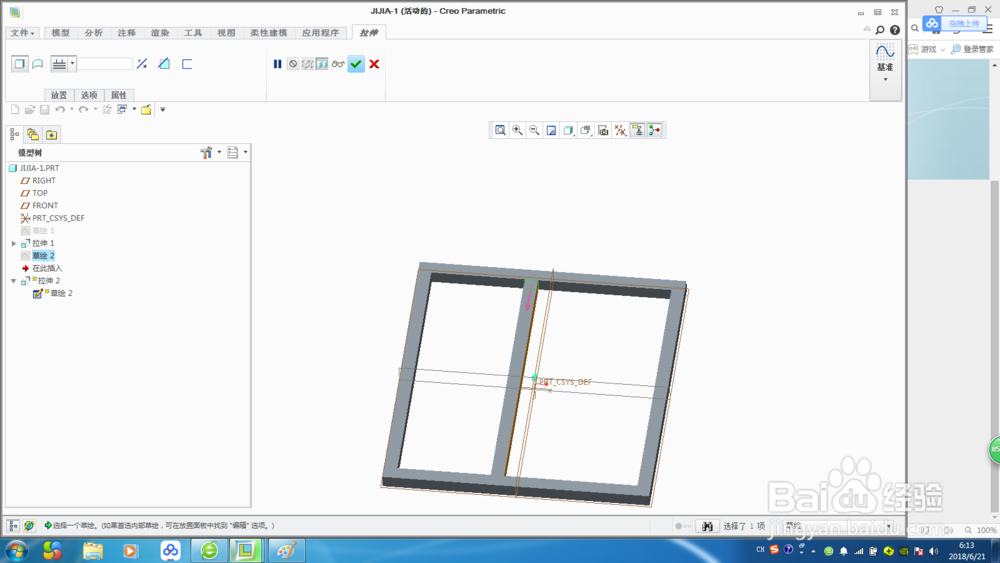1000x563 pixels.
Task: Click the undo arrow icon
Action: pos(60,110)
